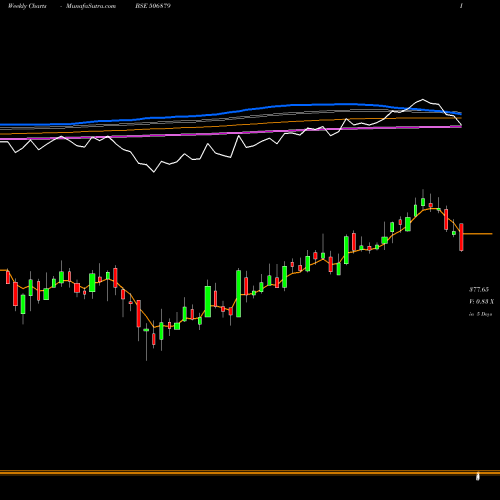Click the small volume bar at the bottom right

click(x=478, y=477)
